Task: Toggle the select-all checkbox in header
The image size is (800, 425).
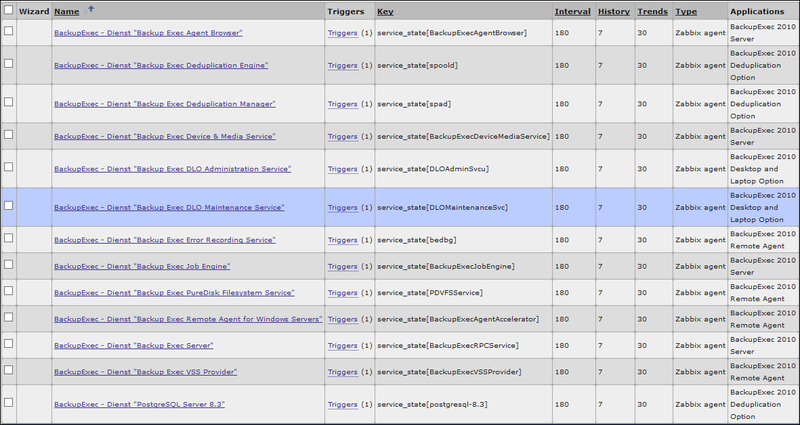Action: pyautogui.click(x=9, y=11)
